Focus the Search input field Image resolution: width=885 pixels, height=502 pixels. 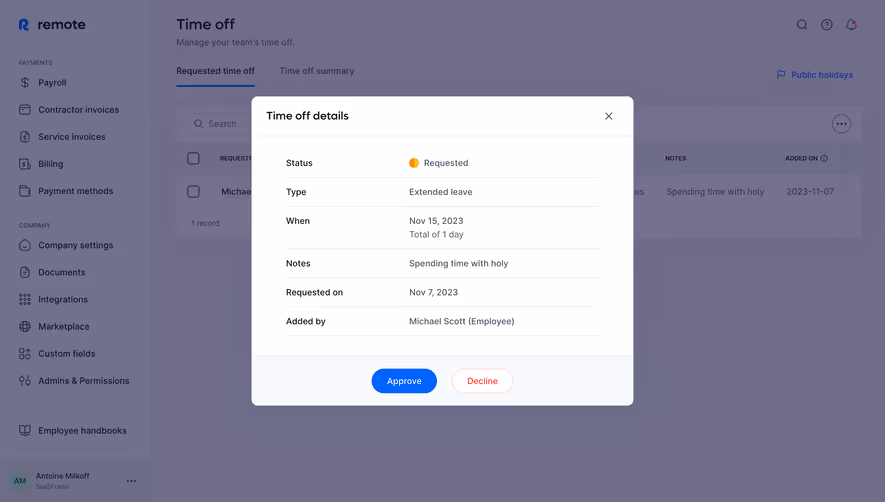tap(220, 124)
